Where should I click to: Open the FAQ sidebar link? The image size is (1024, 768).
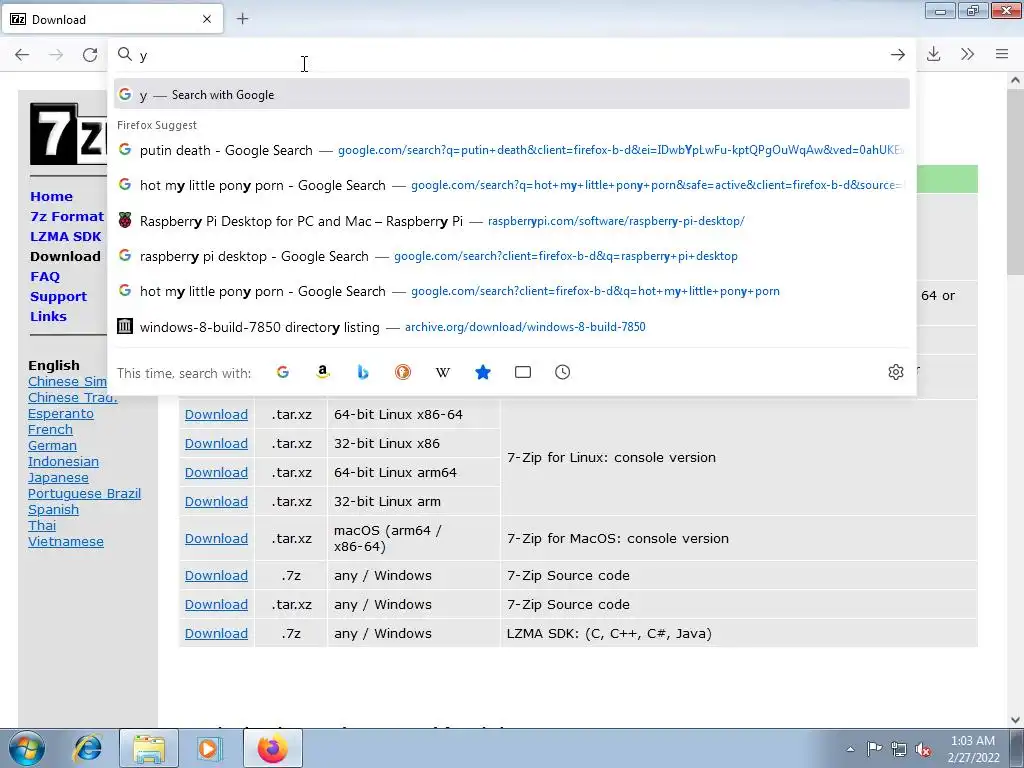click(x=45, y=276)
